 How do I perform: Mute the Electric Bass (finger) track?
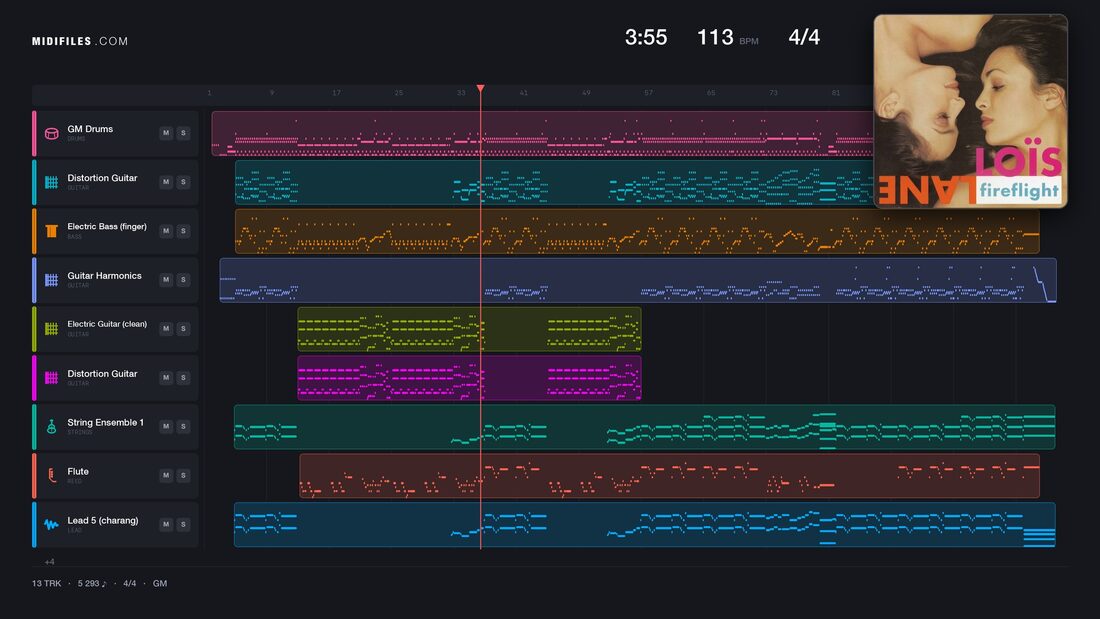pyautogui.click(x=166, y=231)
